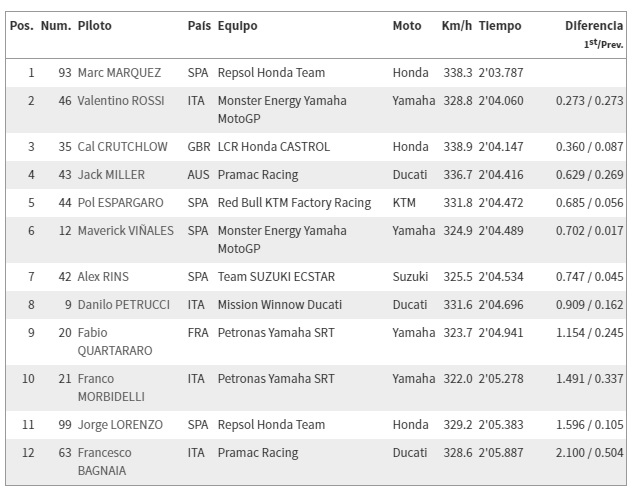Click the Tiempo column header
The width and height of the screenshot is (635, 494).
[500, 26]
